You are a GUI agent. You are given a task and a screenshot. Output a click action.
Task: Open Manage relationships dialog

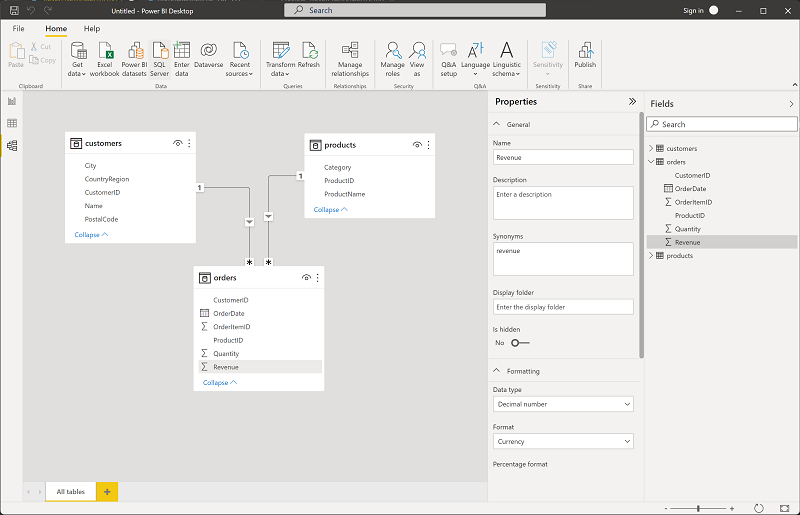point(350,59)
